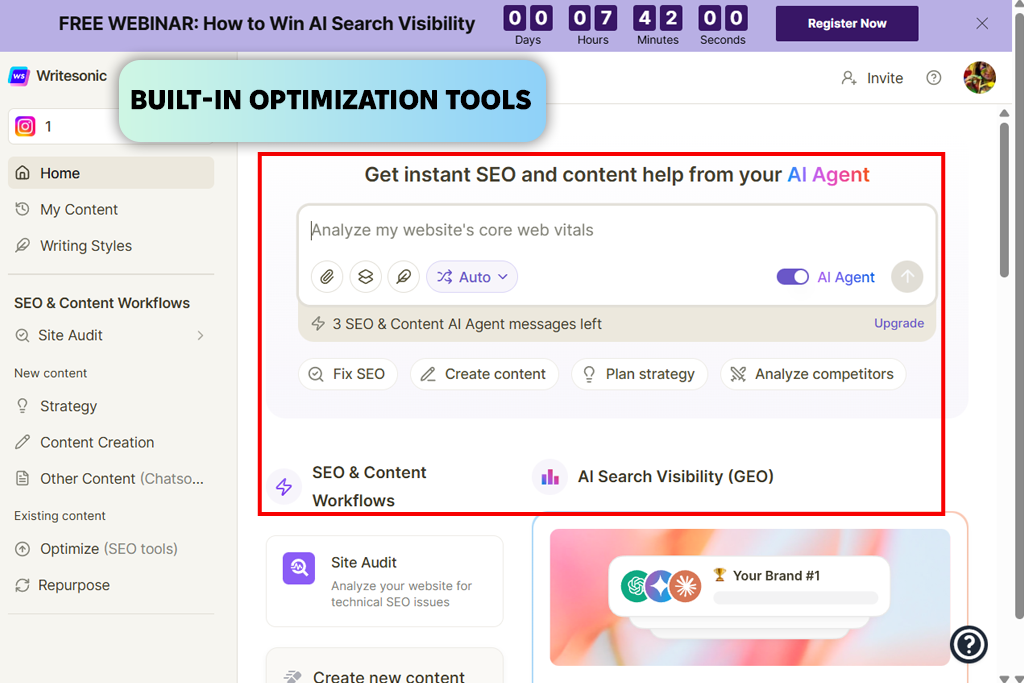
Task: Click the scrollbar up arrow
Action: 1004,113
